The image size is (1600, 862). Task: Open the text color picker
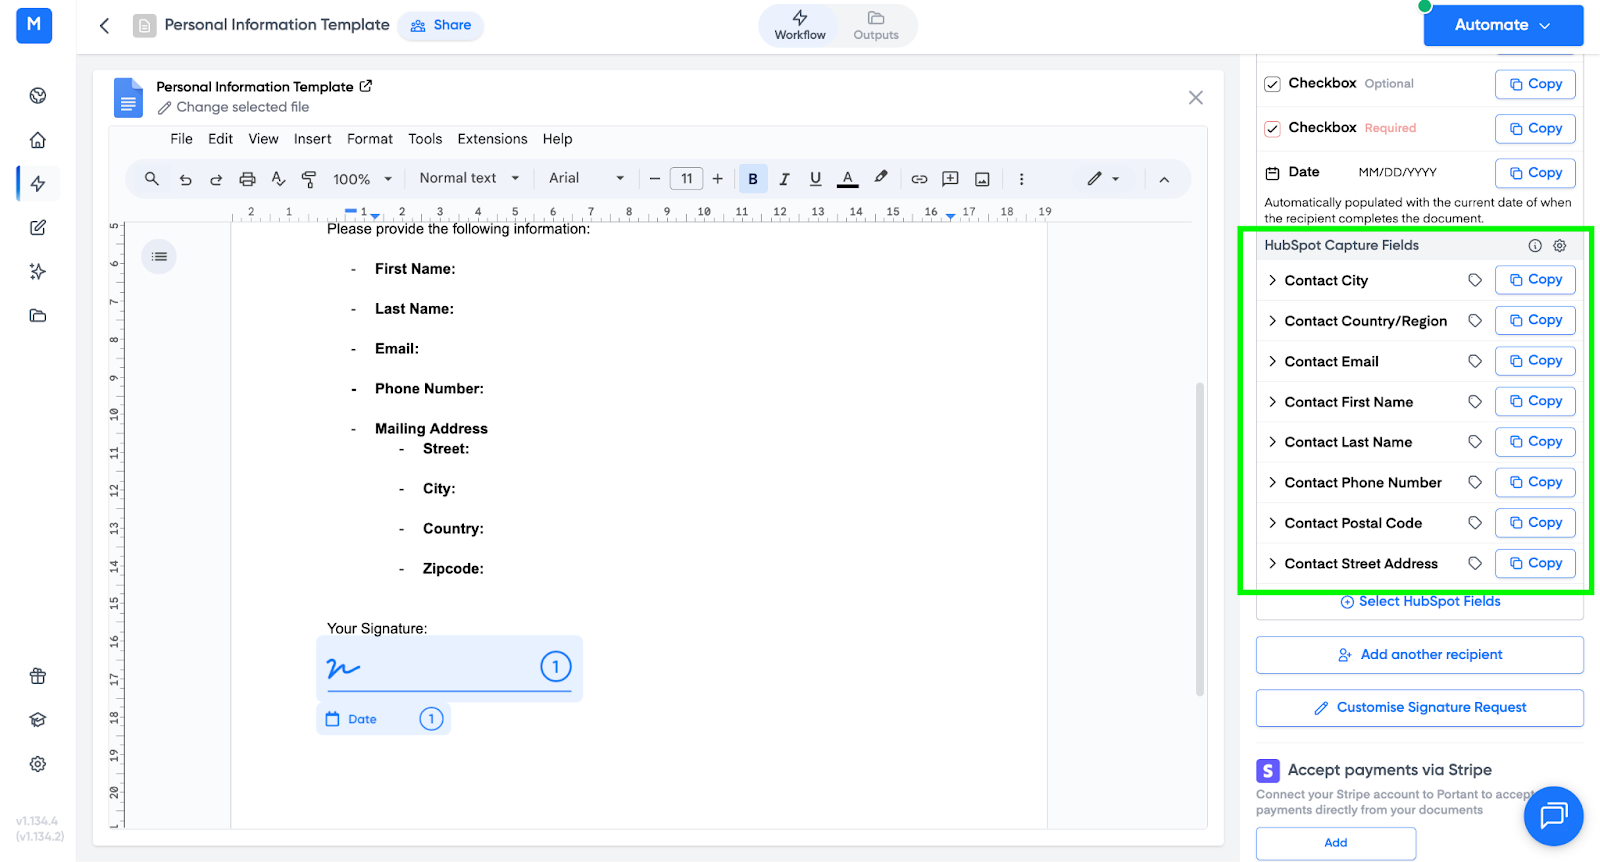tap(847, 179)
